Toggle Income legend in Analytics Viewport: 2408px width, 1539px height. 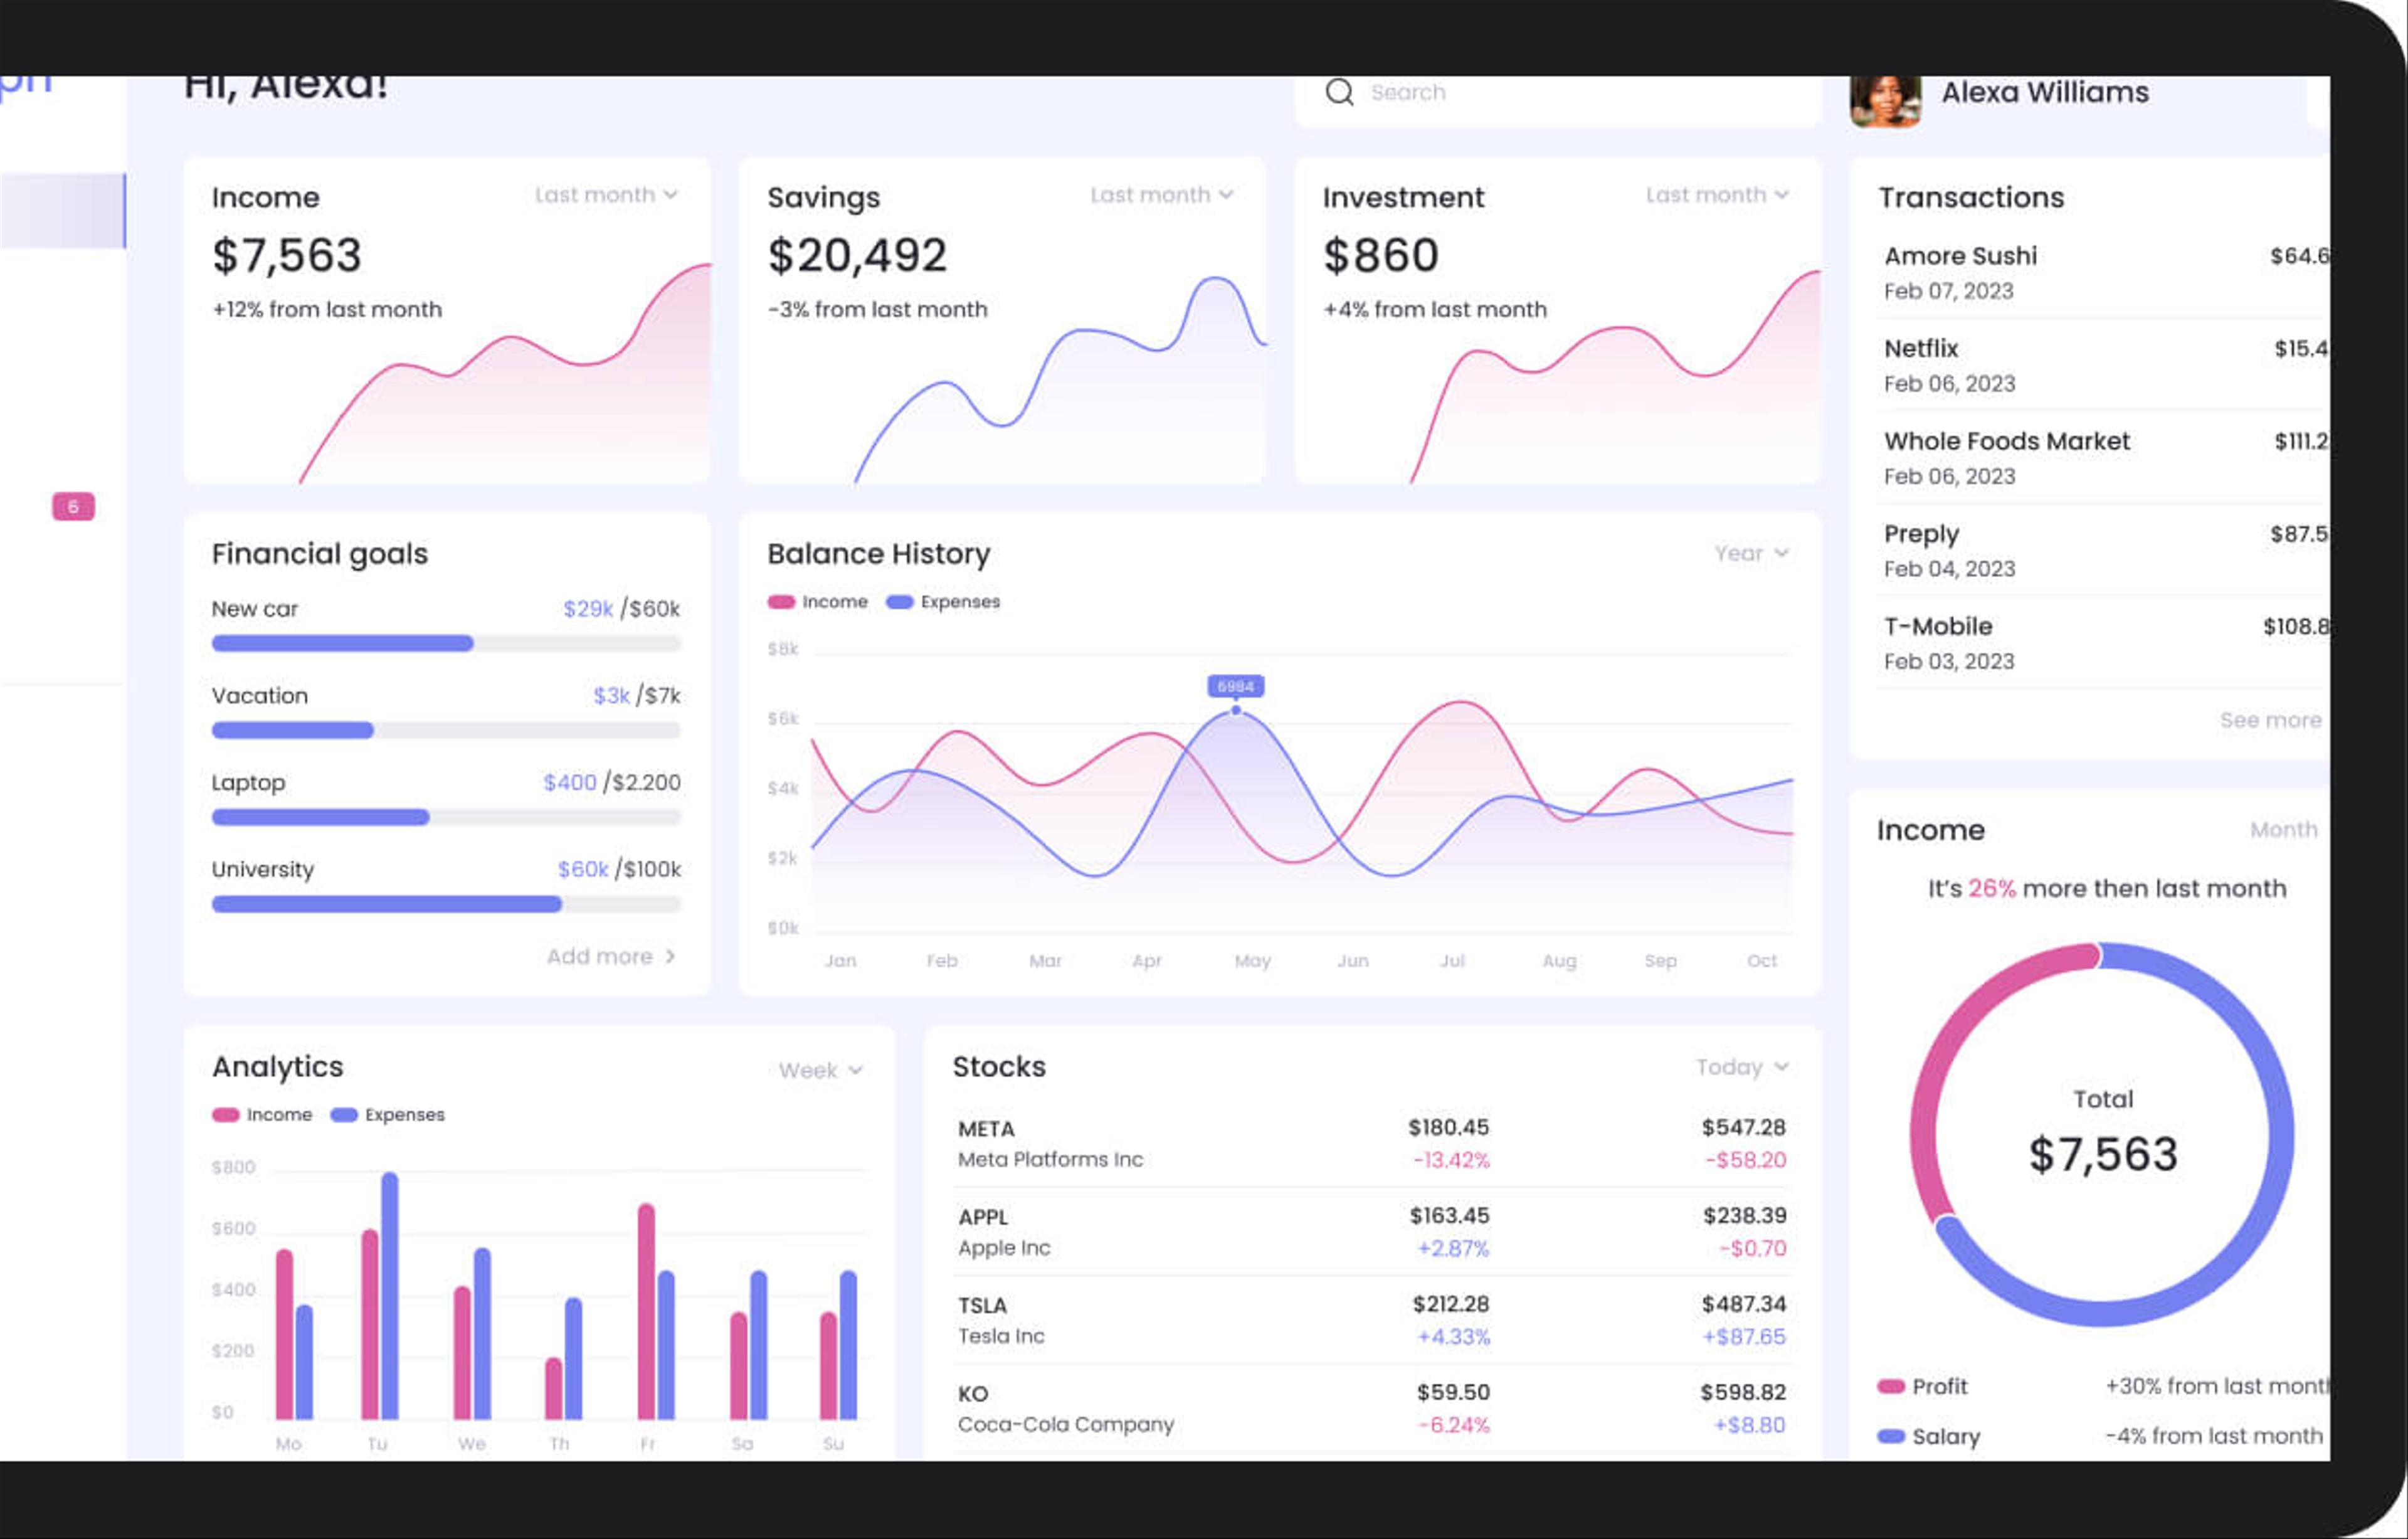tap(262, 1115)
